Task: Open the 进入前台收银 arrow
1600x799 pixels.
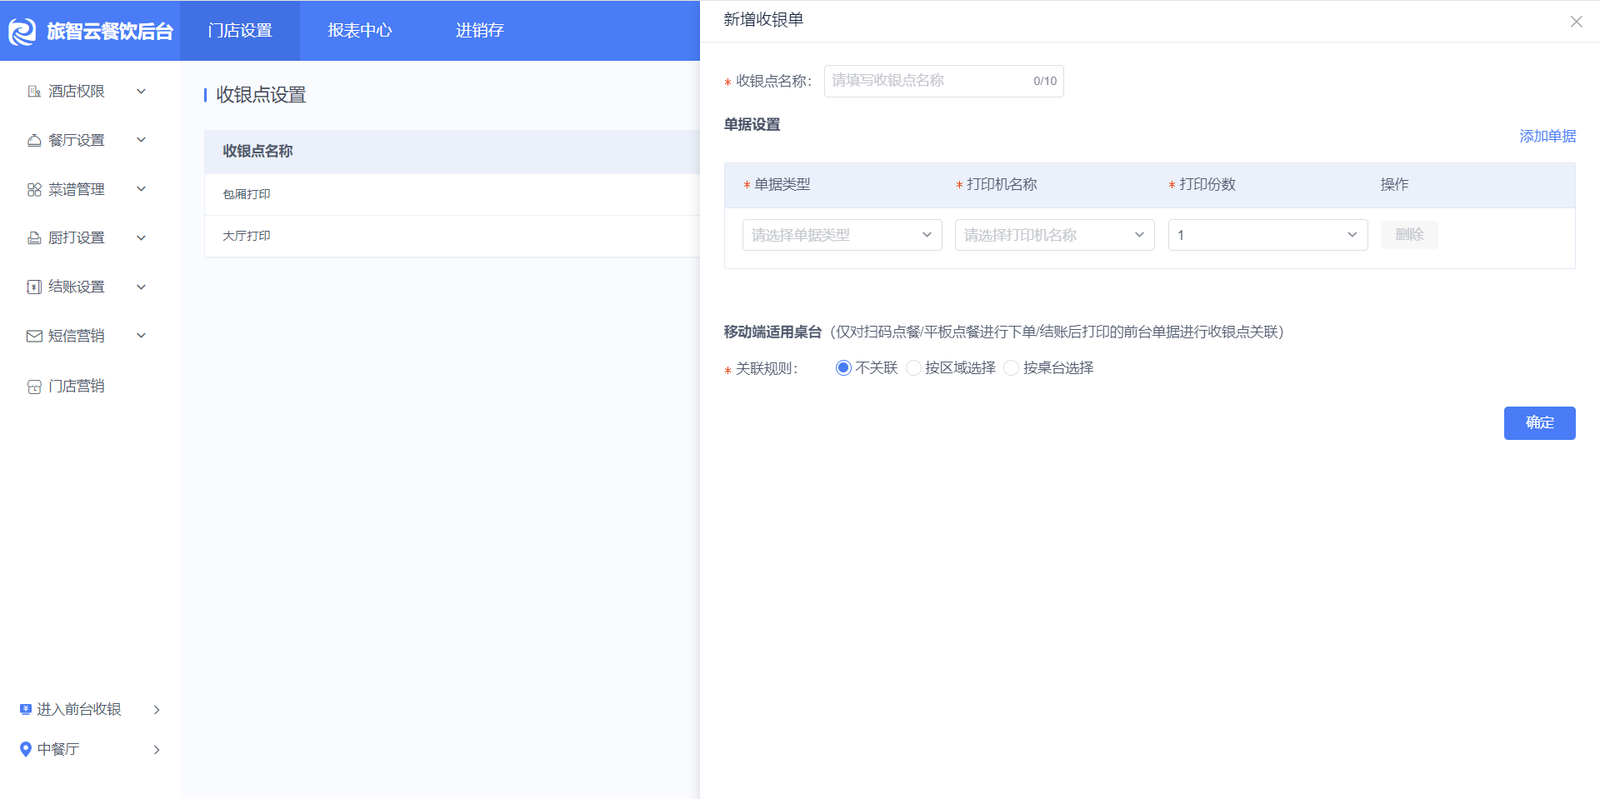Action: tap(157, 709)
